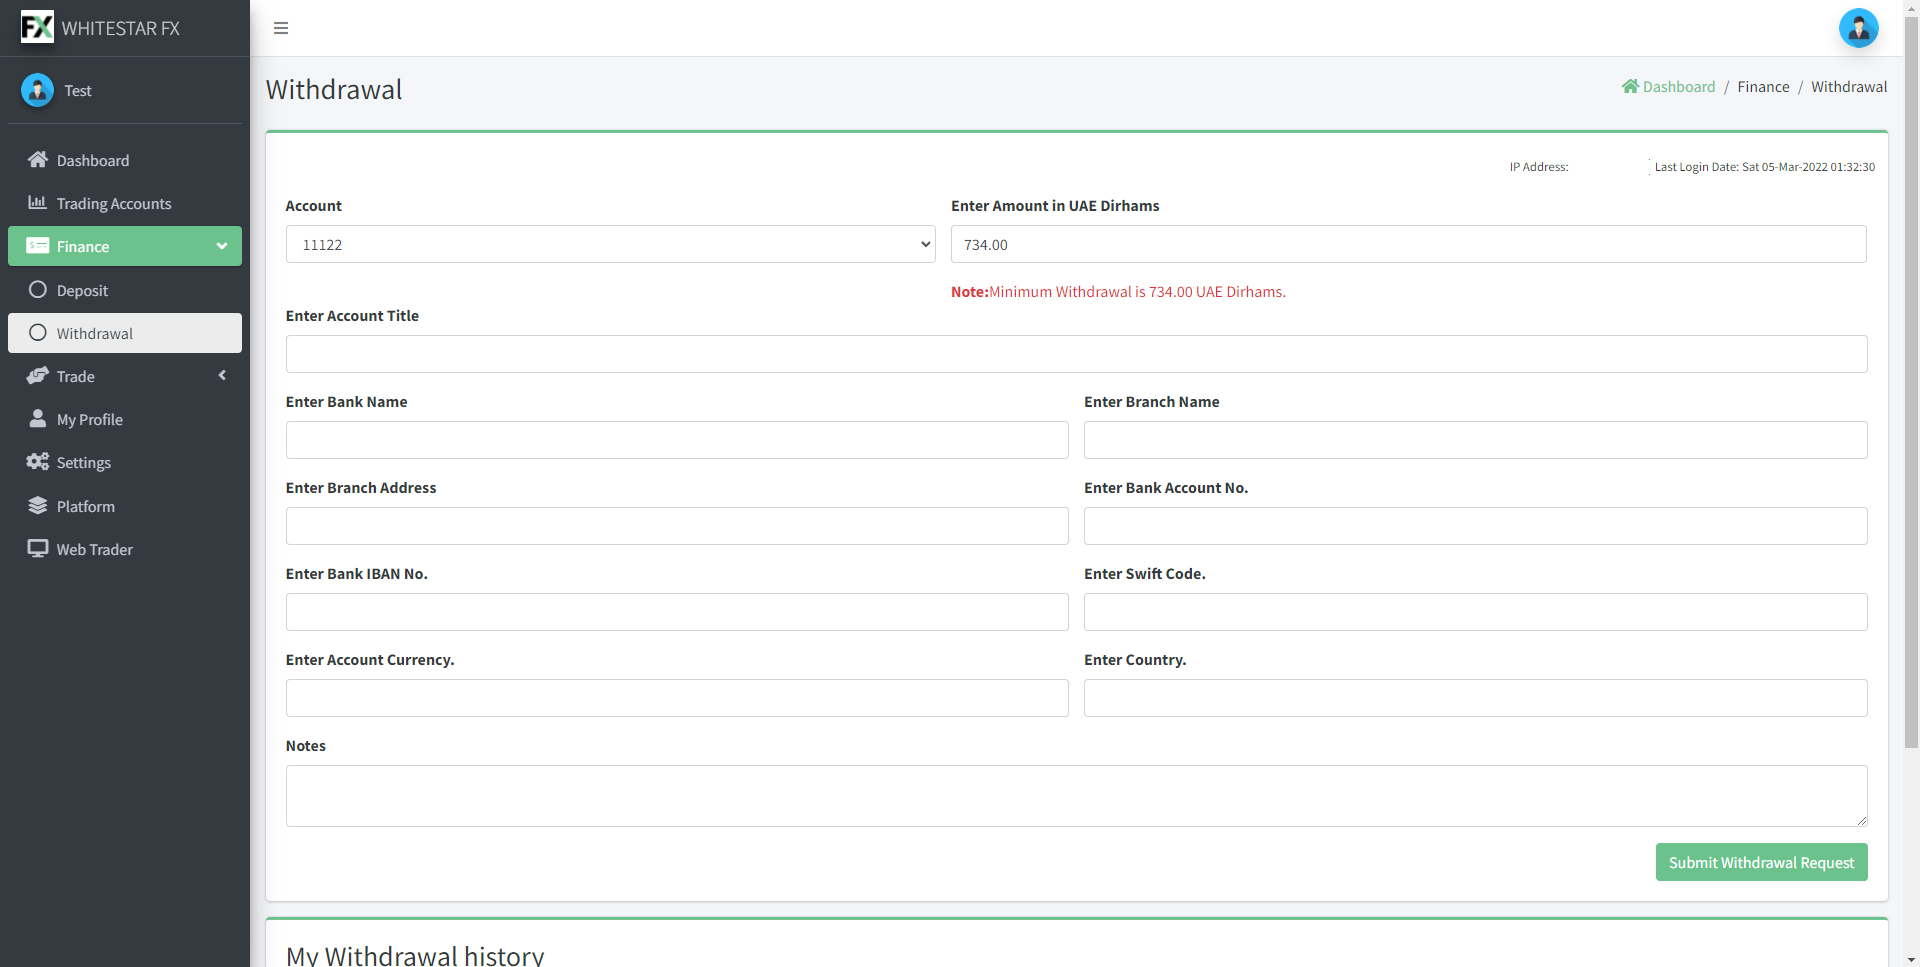Open the Trading Accounts menu item
1920x967 pixels.
coord(125,203)
